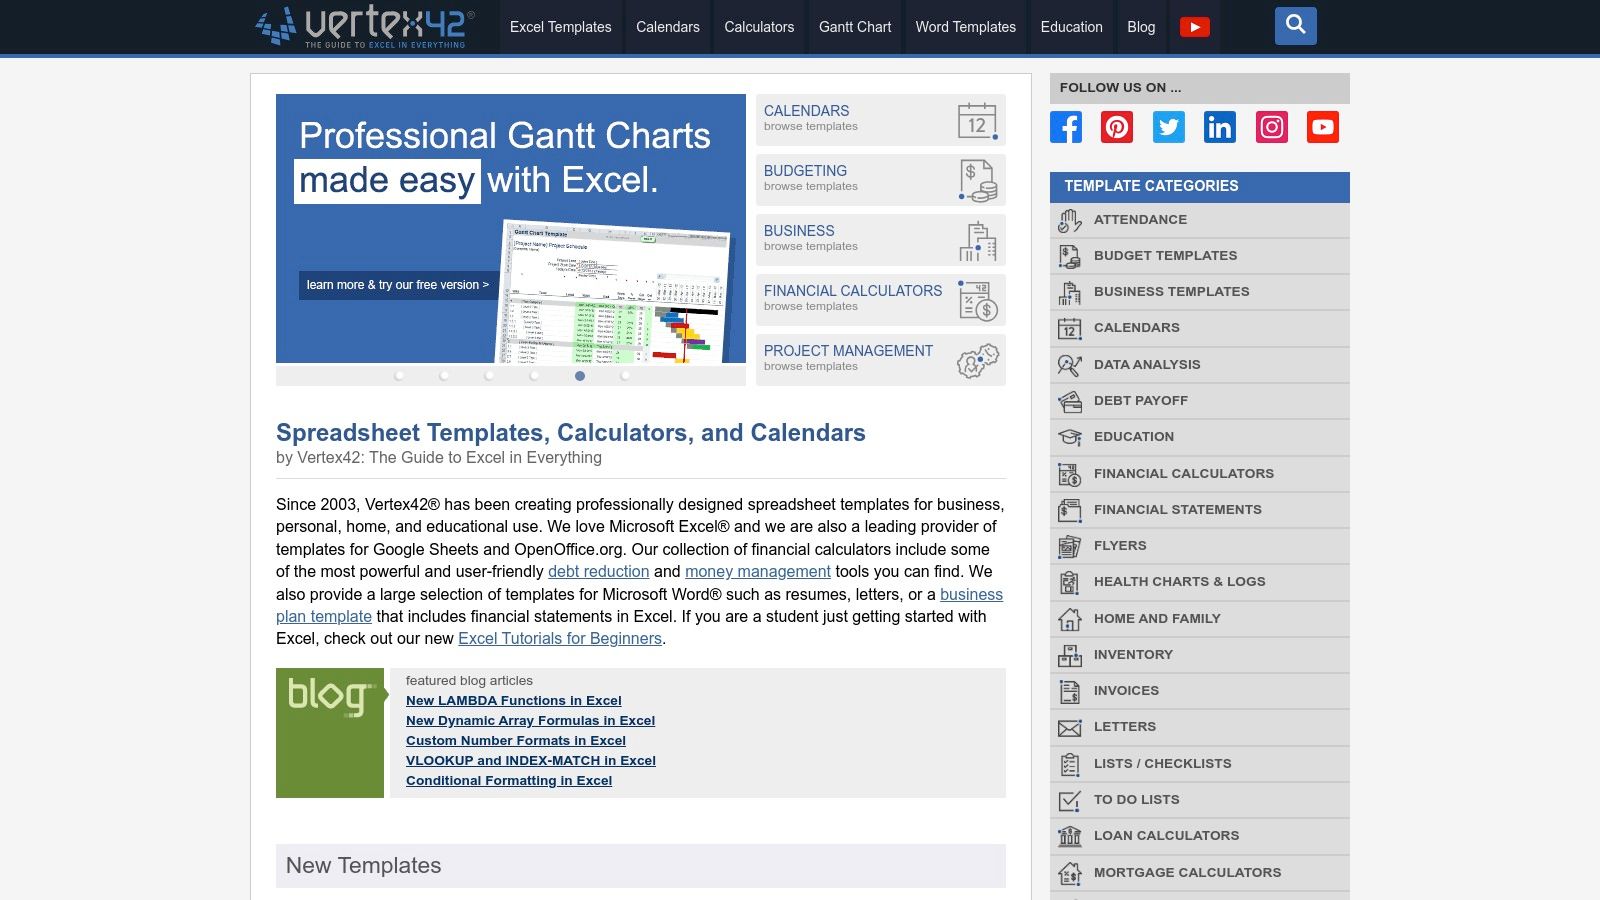Select Word Templates from the navigation bar
The height and width of the screenshot is (900, 1600).
point(964,27)
